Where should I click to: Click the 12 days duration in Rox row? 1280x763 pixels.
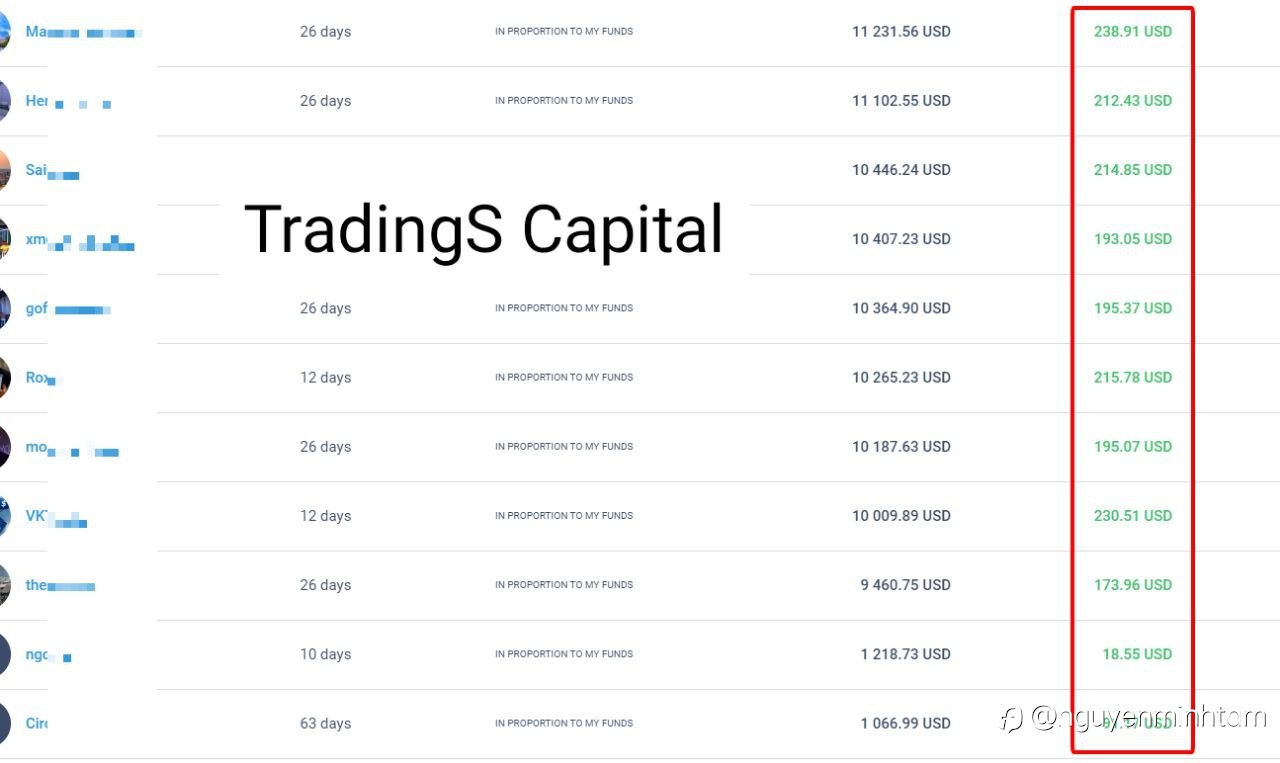tap(325, 377)
